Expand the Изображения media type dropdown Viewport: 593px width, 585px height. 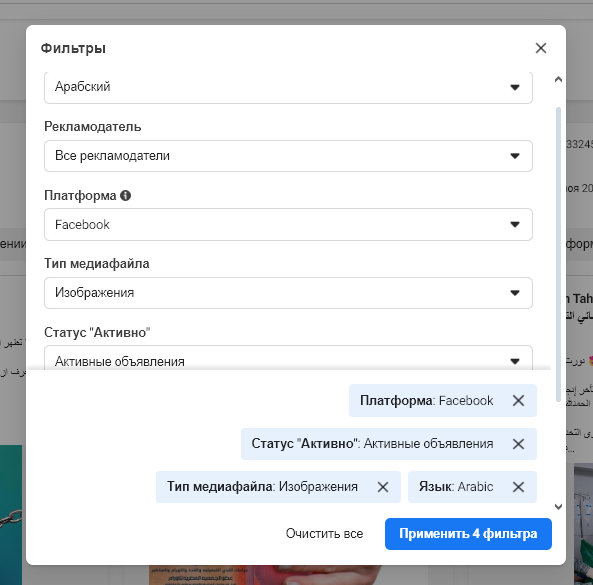[x=288, y=293]
